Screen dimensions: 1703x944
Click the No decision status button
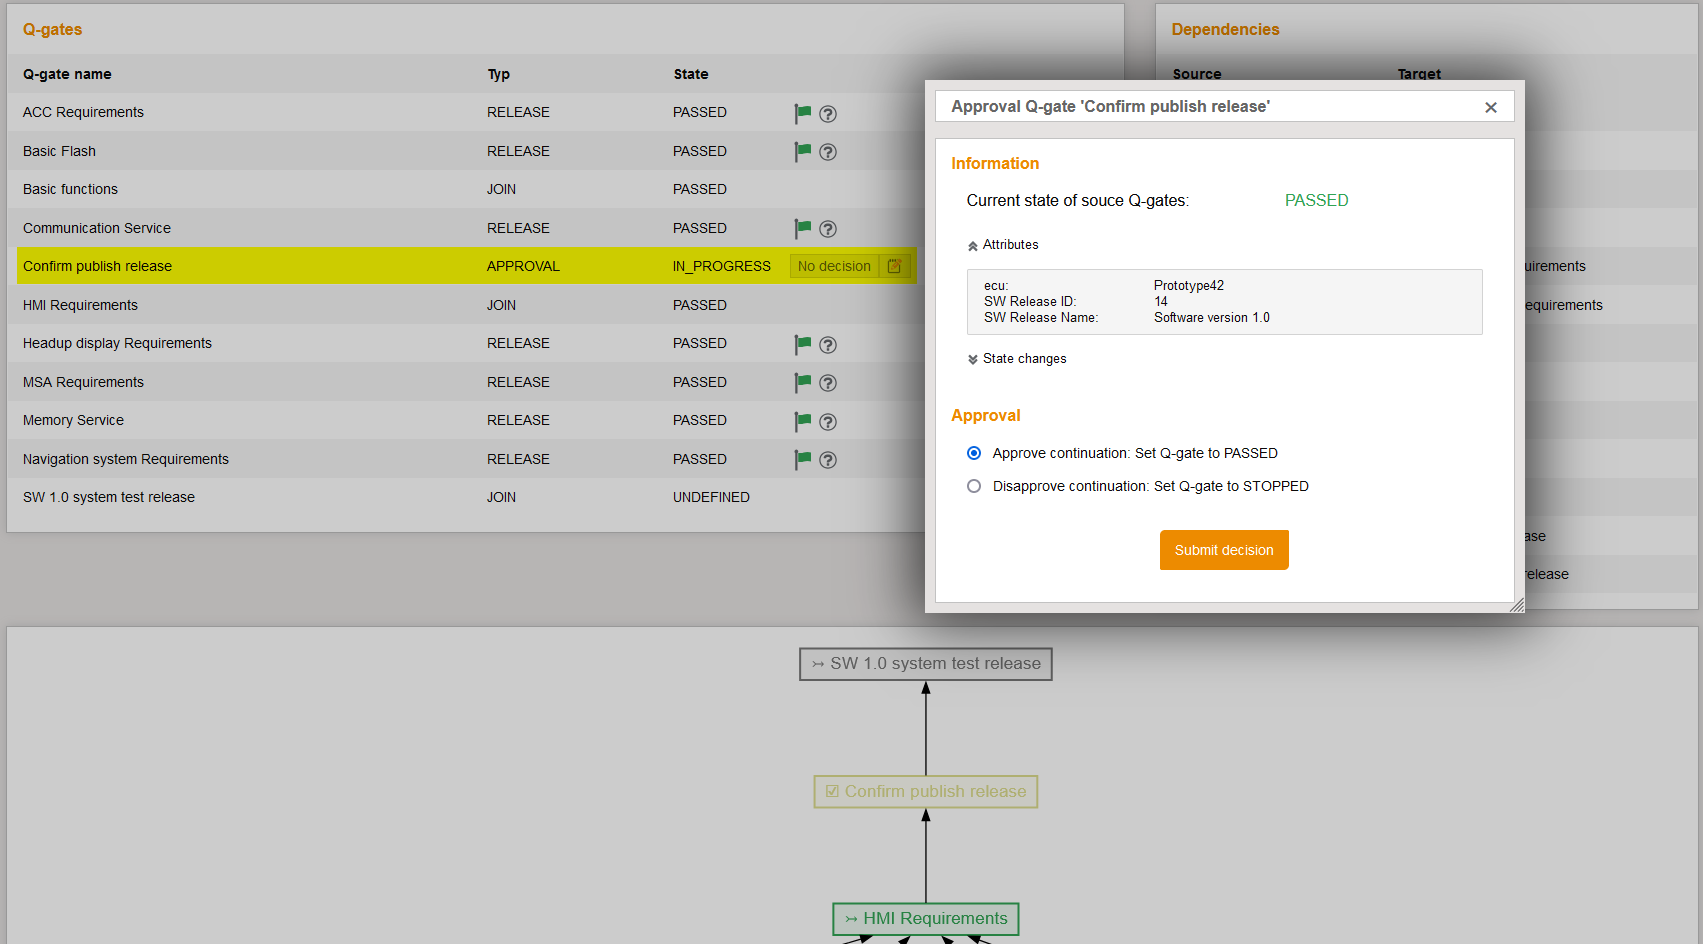coord(834,266)
